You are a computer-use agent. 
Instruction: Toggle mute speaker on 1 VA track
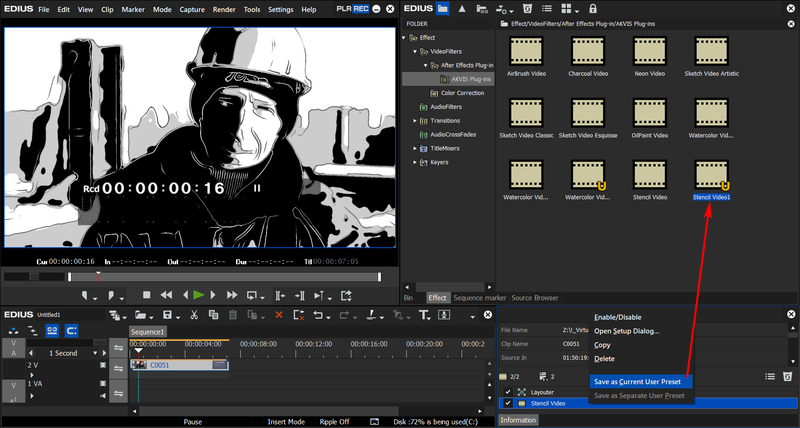[104, 395]
